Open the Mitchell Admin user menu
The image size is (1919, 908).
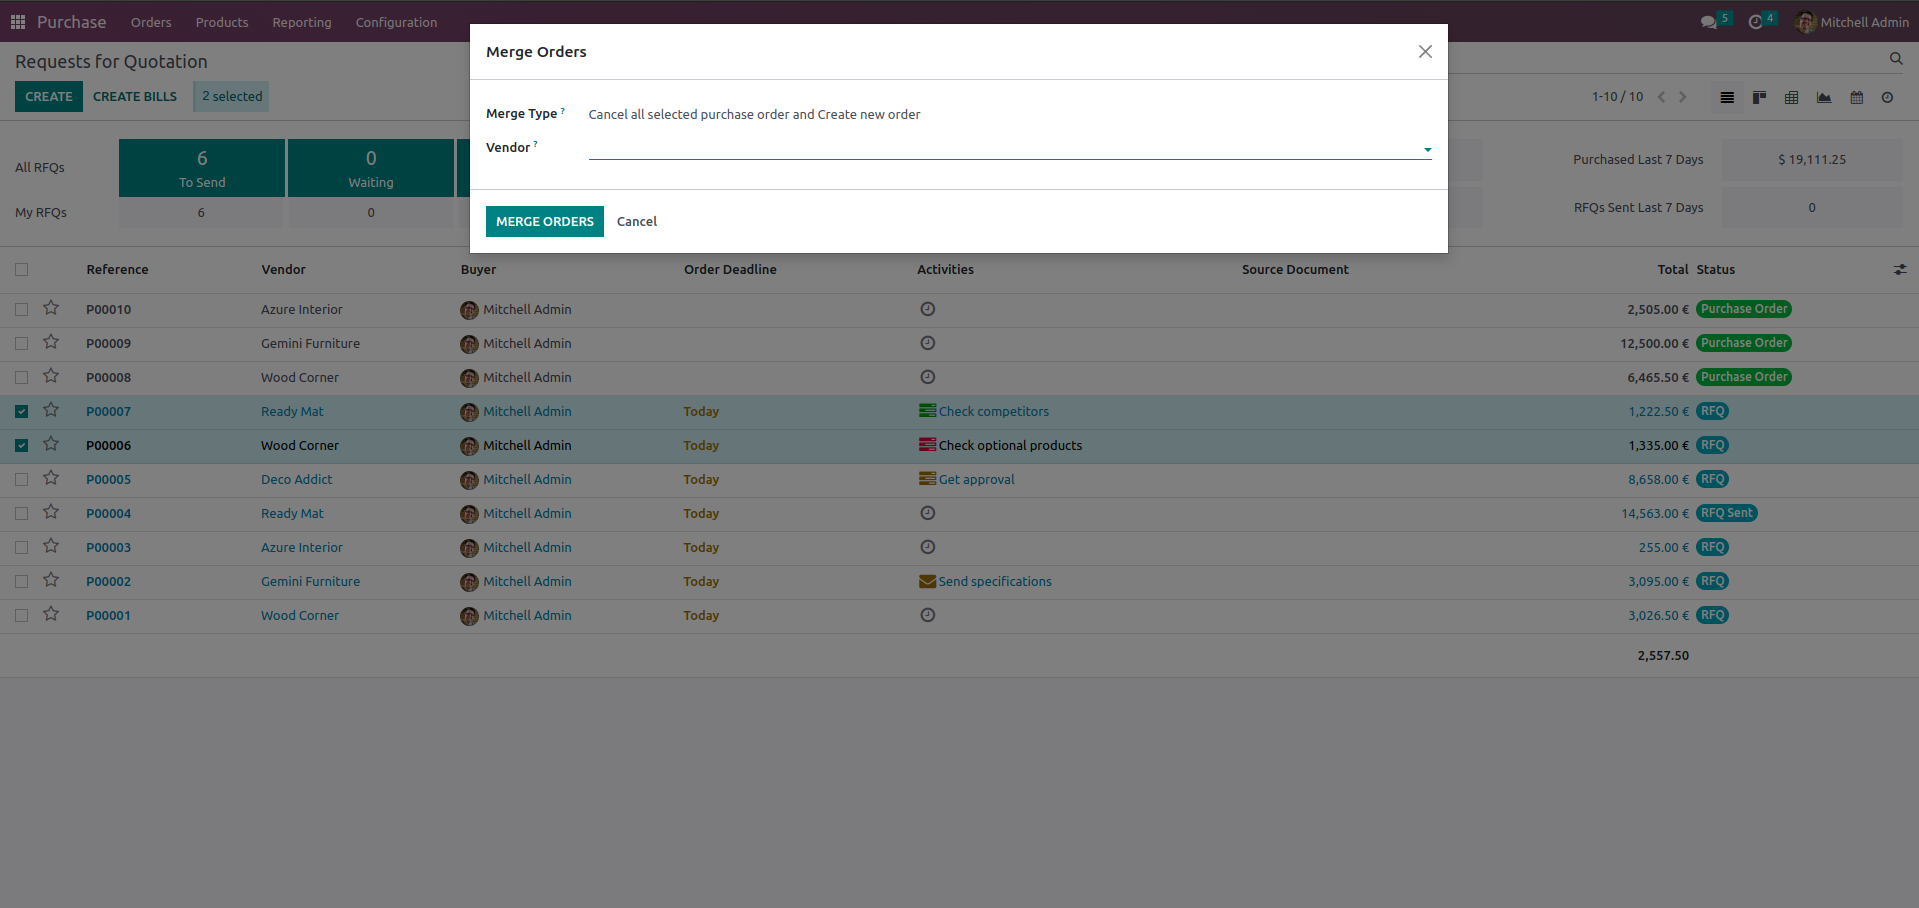(x=1852, y=22)
